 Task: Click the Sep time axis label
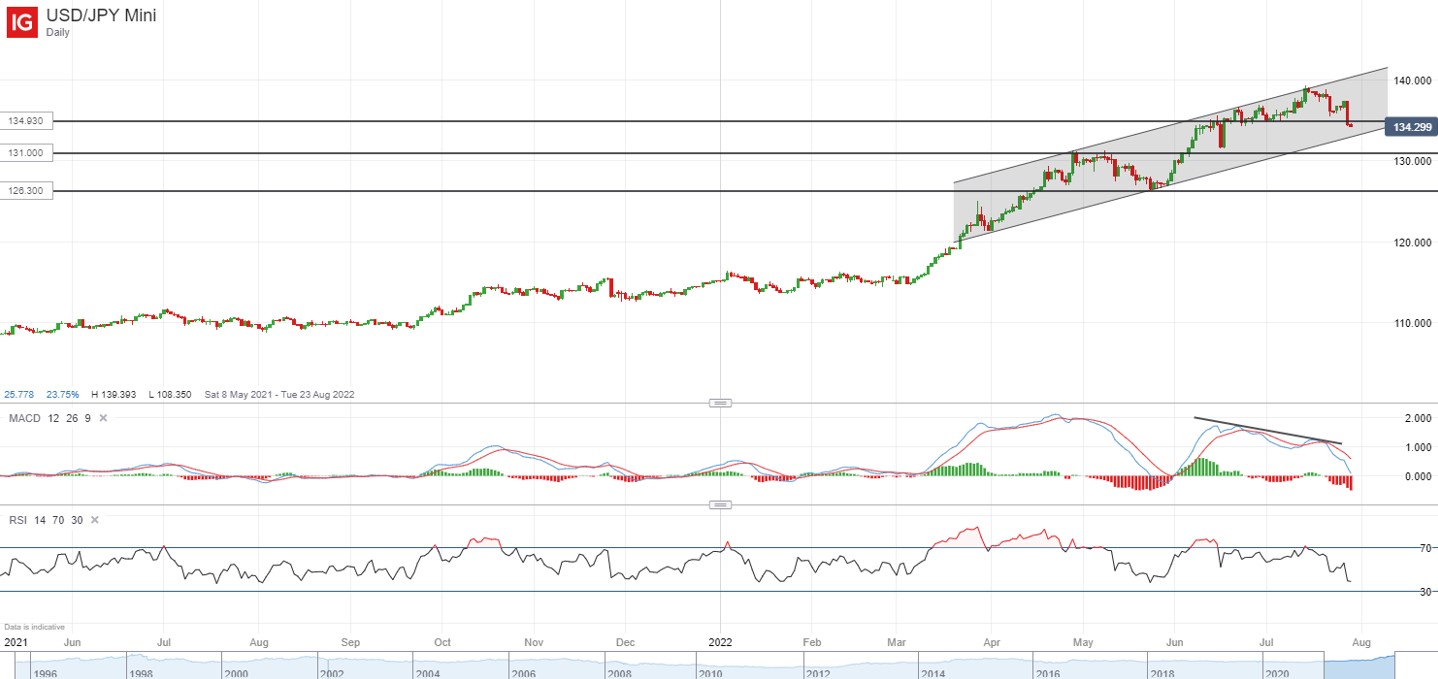[x=351, y=641]
